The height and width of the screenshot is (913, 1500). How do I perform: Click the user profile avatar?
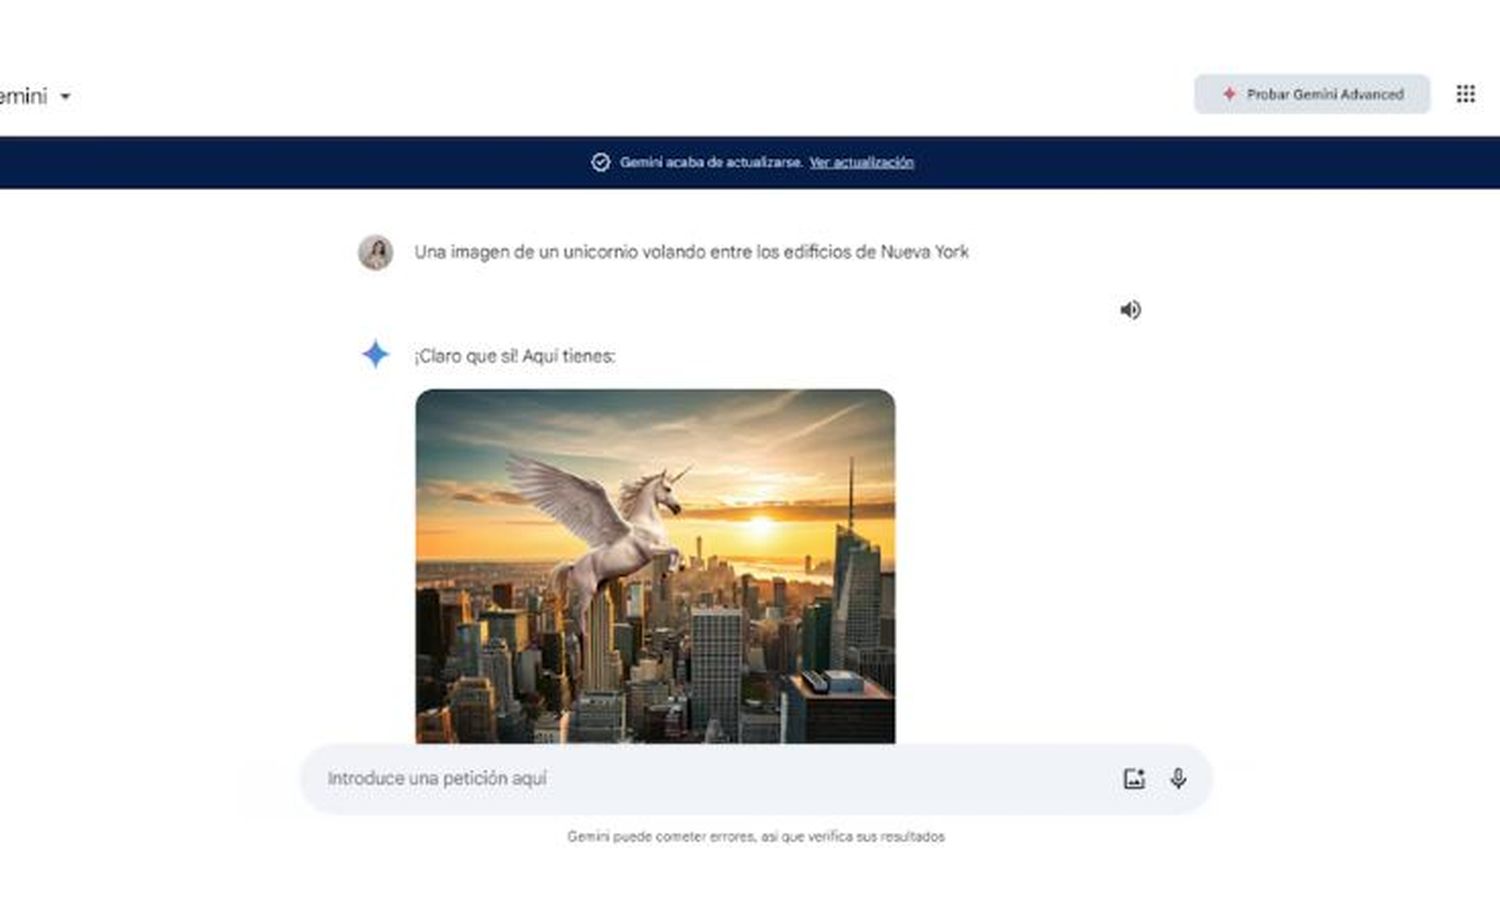(x=376, y=252)
